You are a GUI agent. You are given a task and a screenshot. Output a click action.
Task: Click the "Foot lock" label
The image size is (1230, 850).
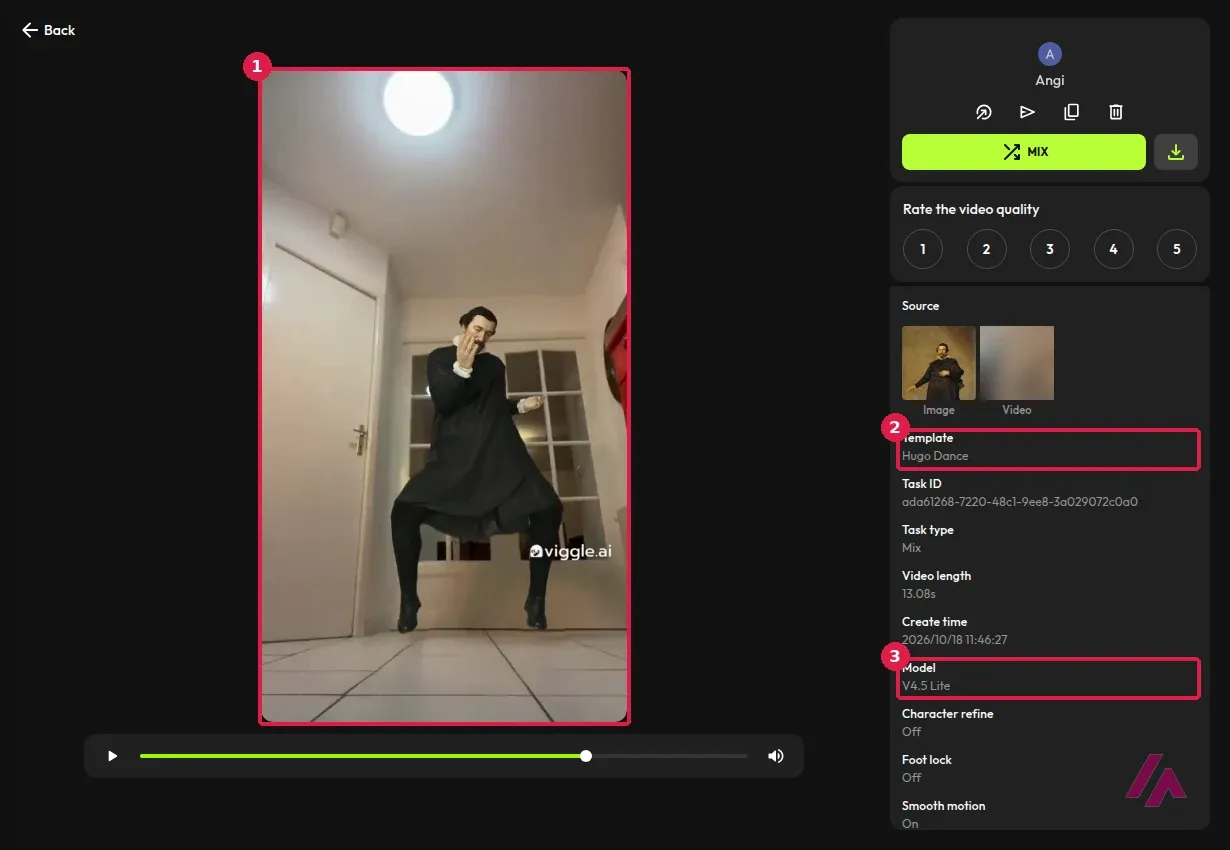927,760
